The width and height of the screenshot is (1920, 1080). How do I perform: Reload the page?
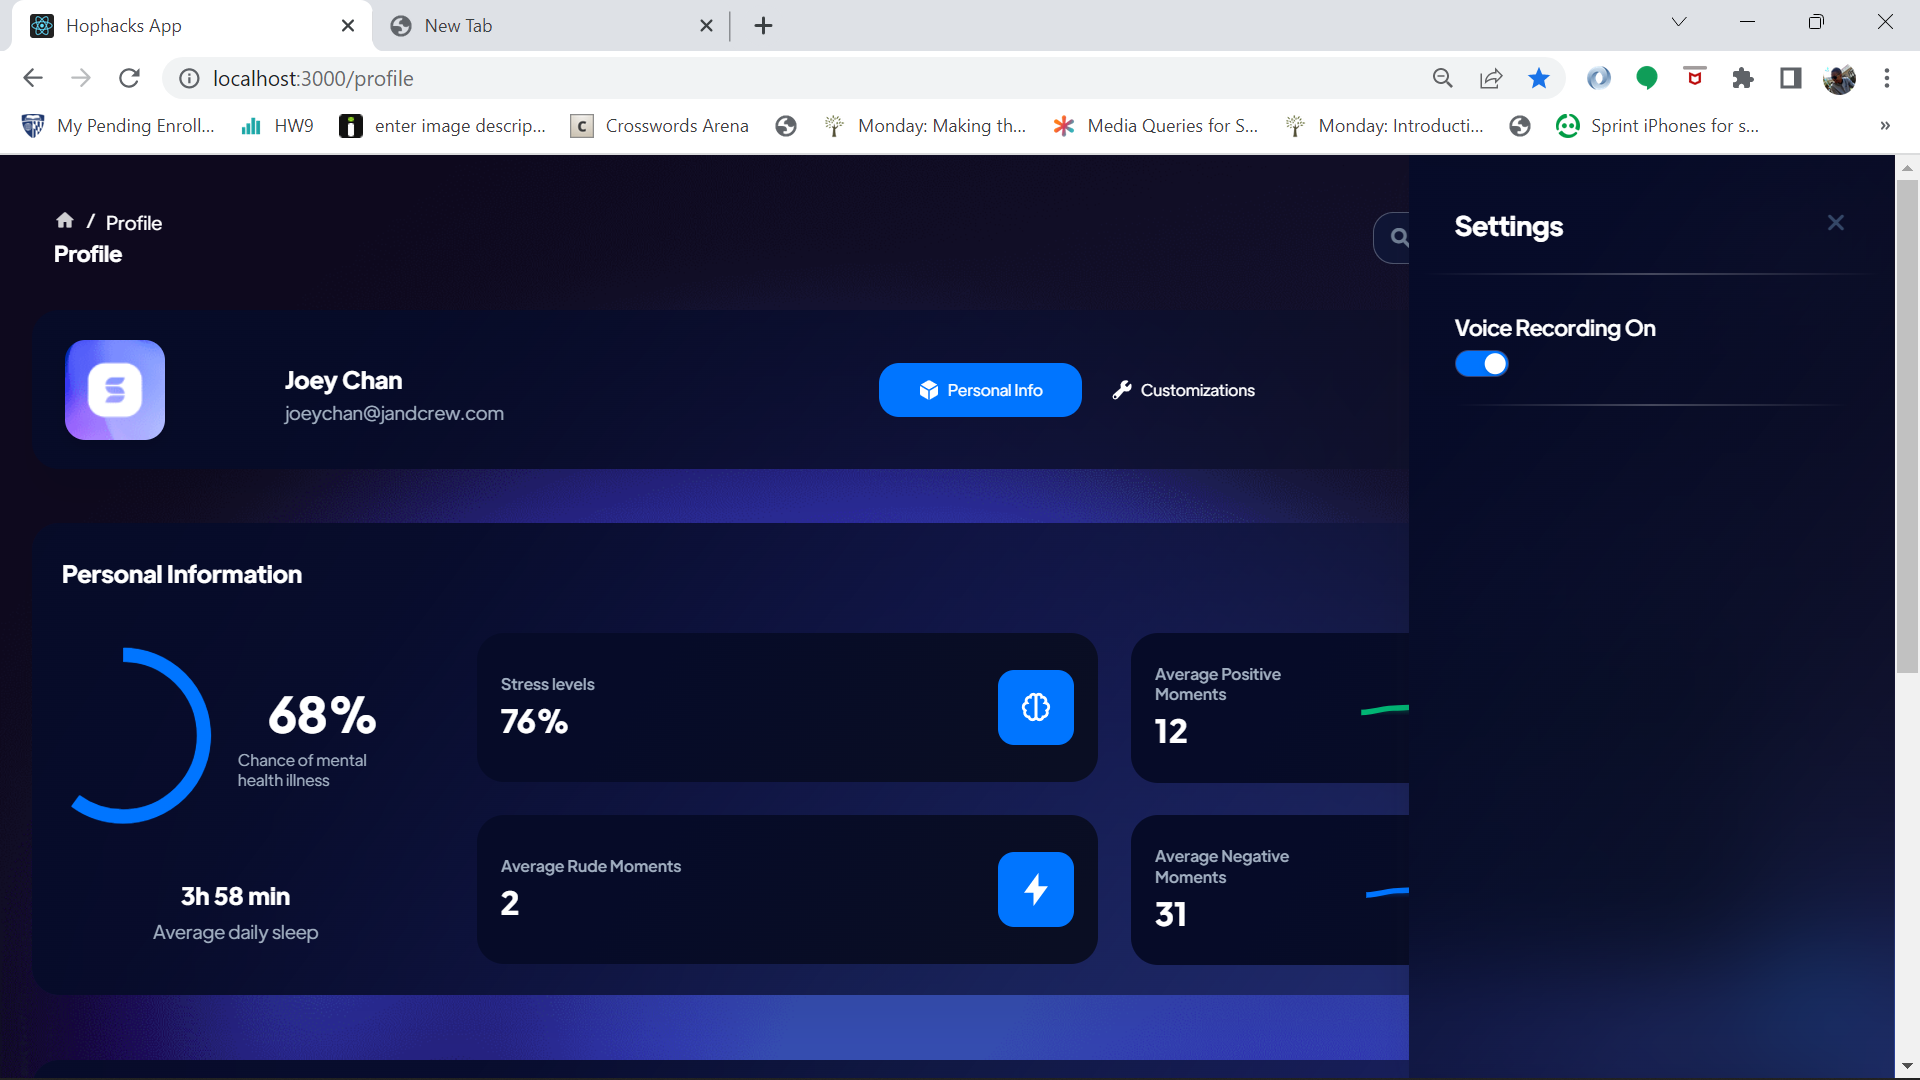click(x=129, y=78)
